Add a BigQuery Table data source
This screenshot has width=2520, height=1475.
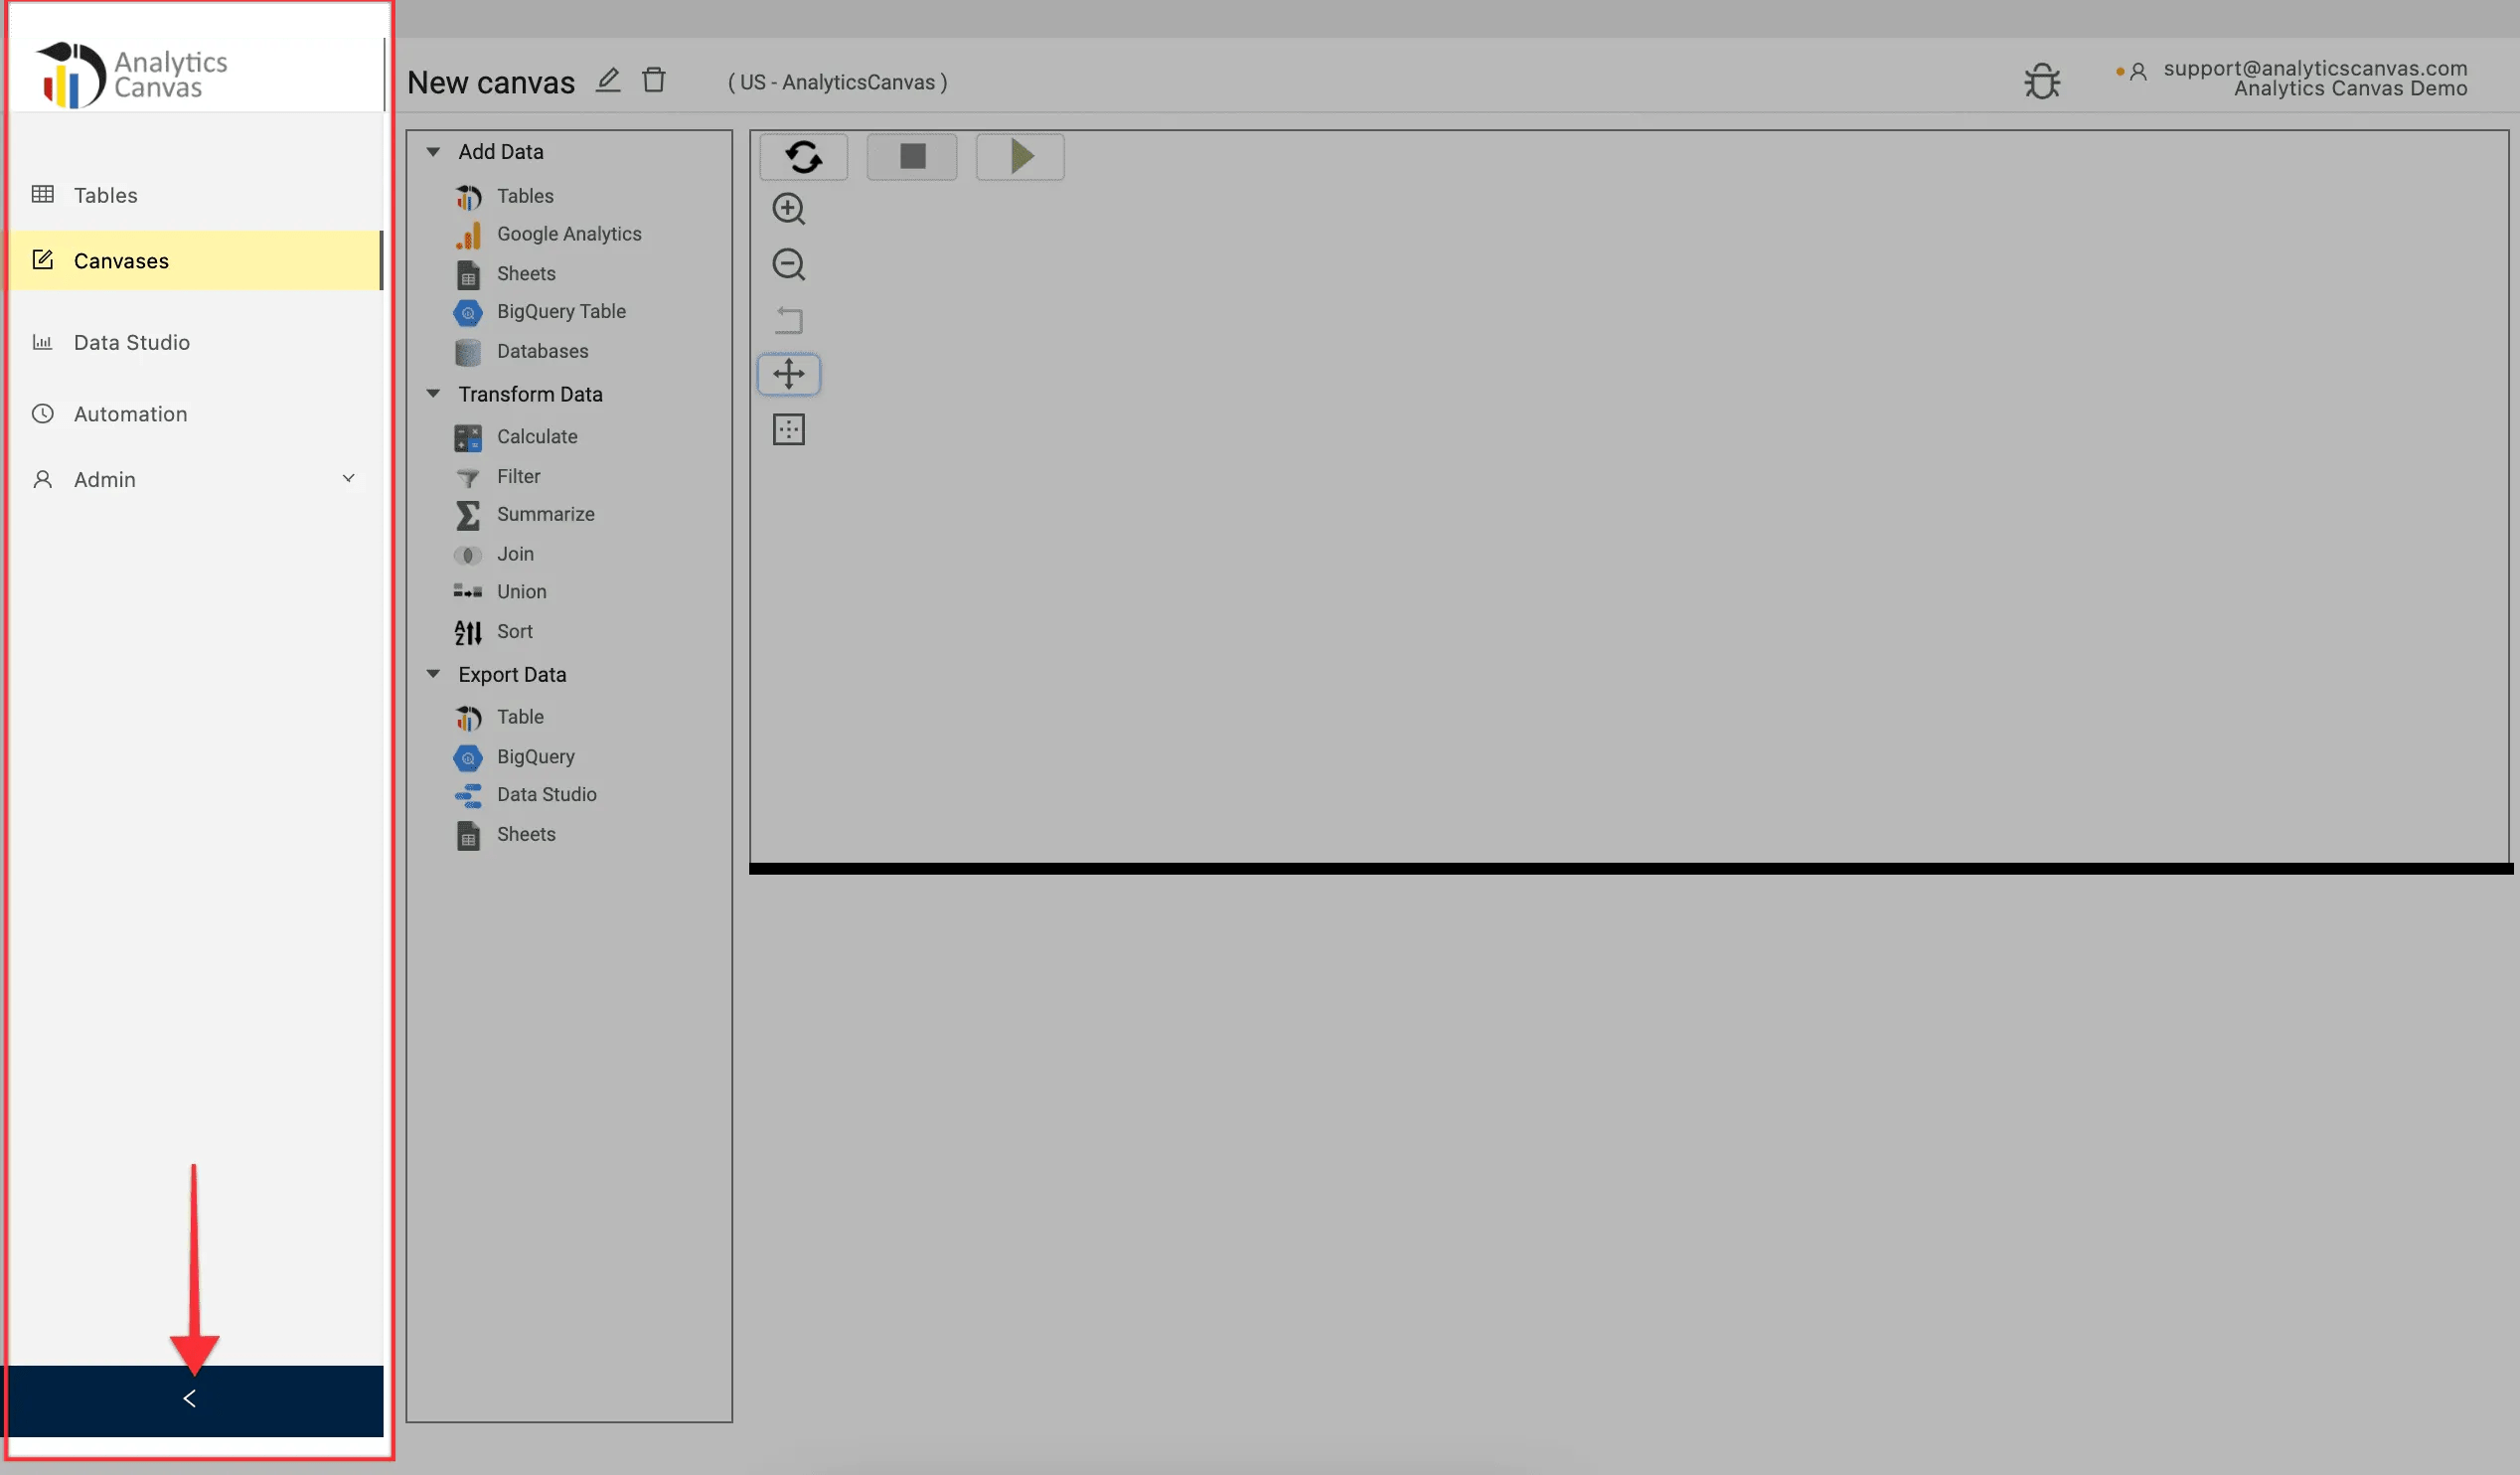tap(561, 311)
